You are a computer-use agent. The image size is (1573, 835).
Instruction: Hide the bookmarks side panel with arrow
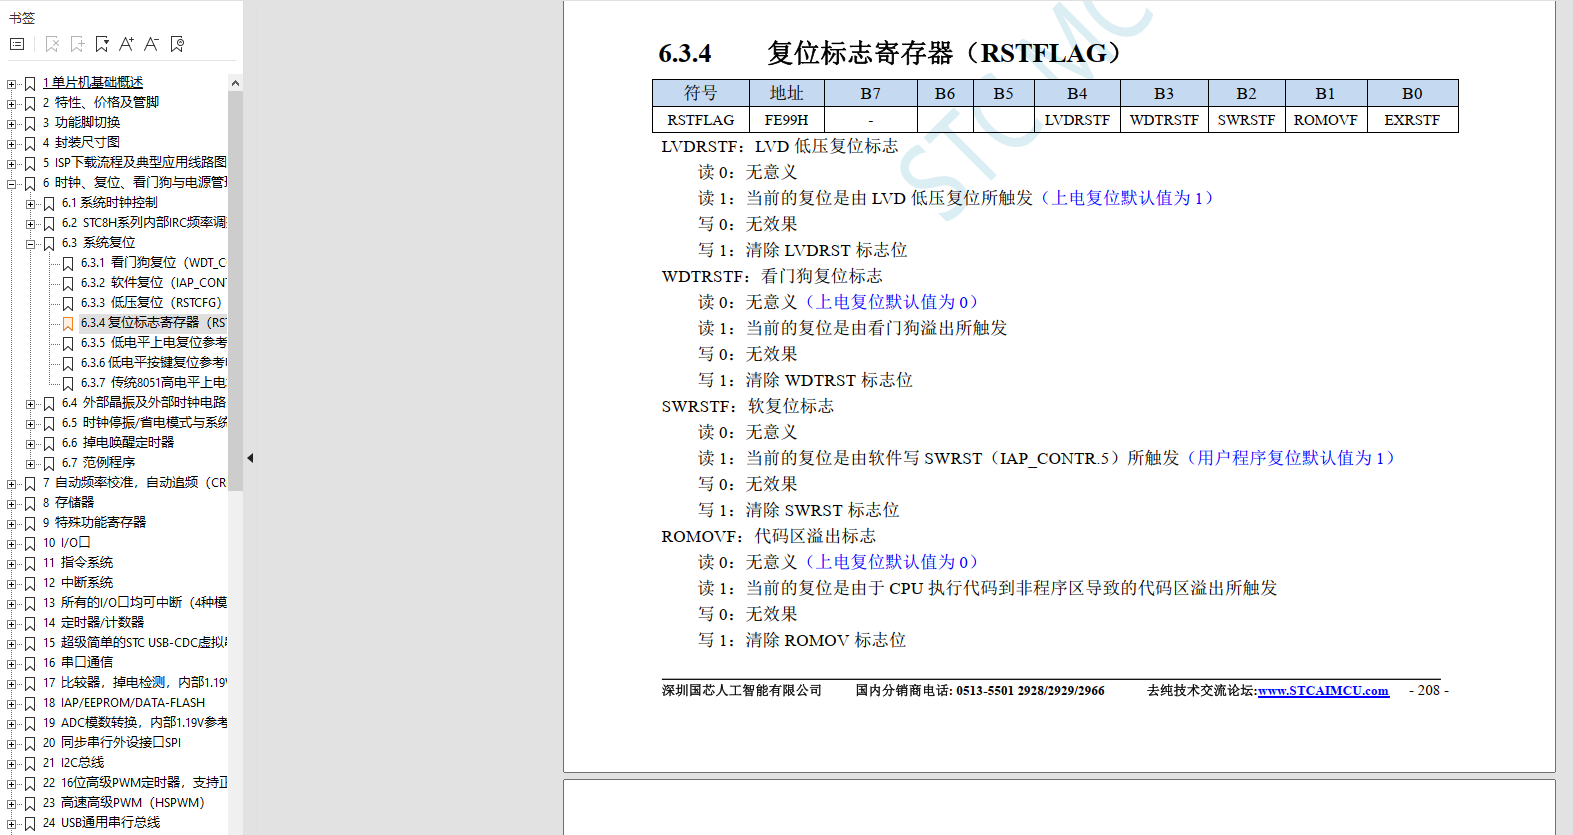(x=250, y=458)
